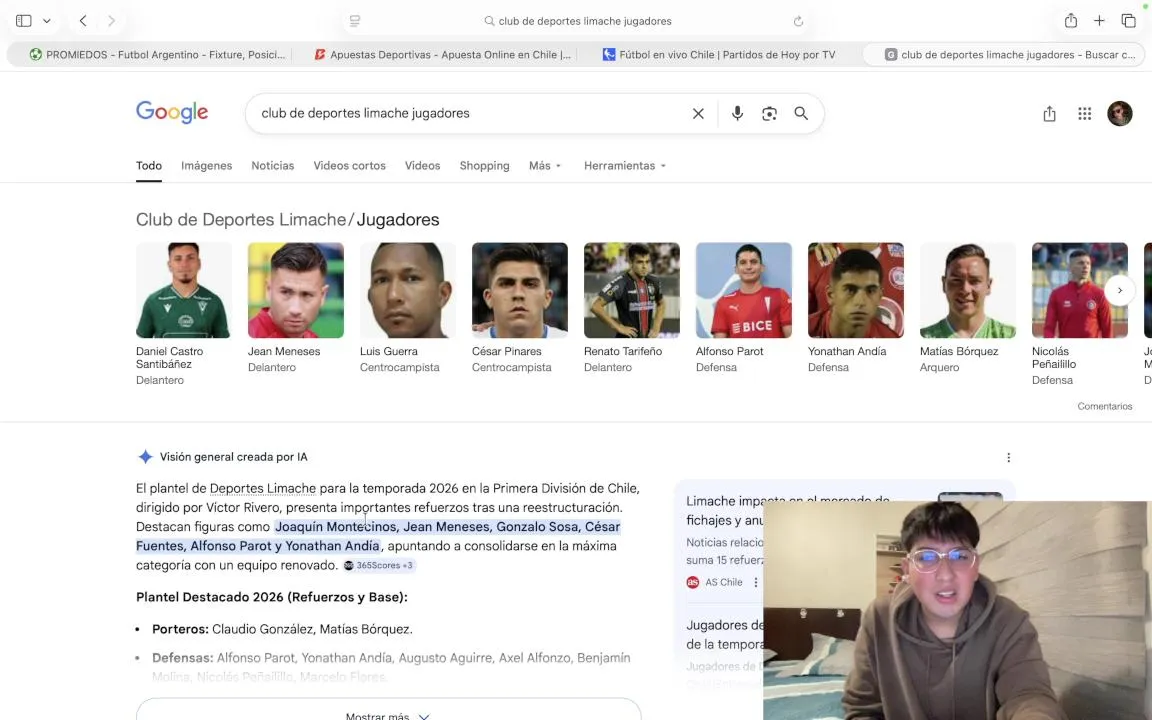Image resolution: width=1152 pixels, height=720 pixels.
Task: Select the club de deportes limache Google tab
Action: (1003, 54)
